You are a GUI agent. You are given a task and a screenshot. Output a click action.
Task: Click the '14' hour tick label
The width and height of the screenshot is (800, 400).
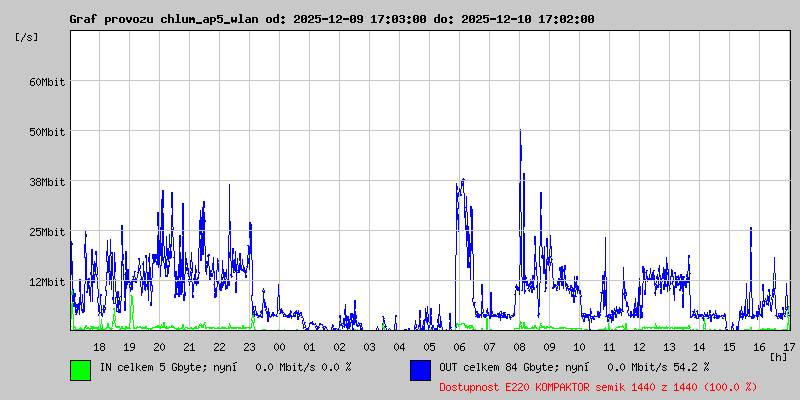click(x=699, y=347)
